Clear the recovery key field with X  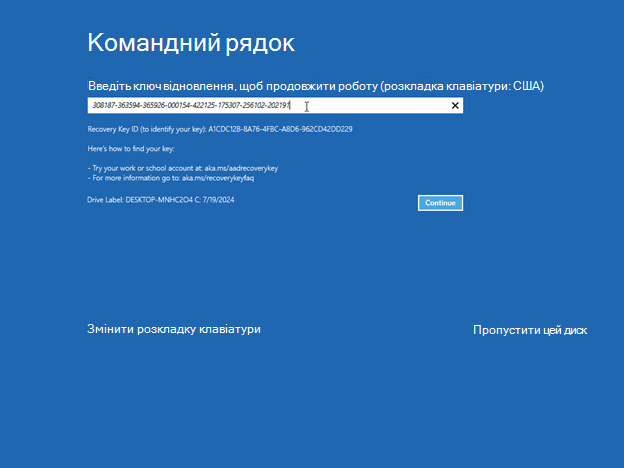coord(455,105)
